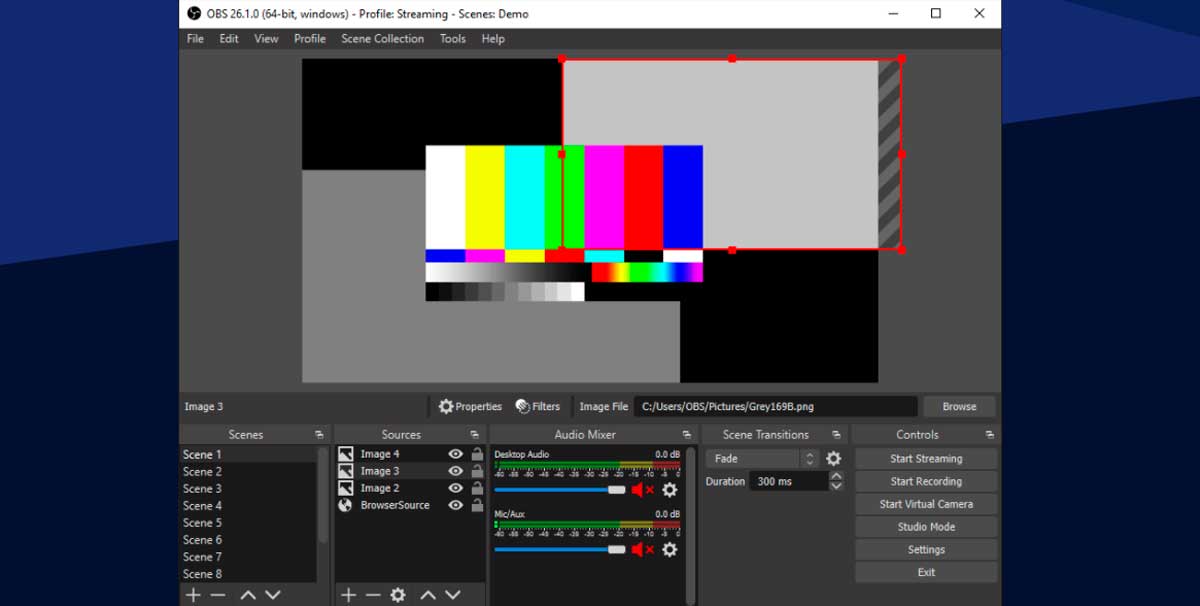Click the add scene plus icon
This screenshot has height=606, width=1200.
tap(194, 595)
